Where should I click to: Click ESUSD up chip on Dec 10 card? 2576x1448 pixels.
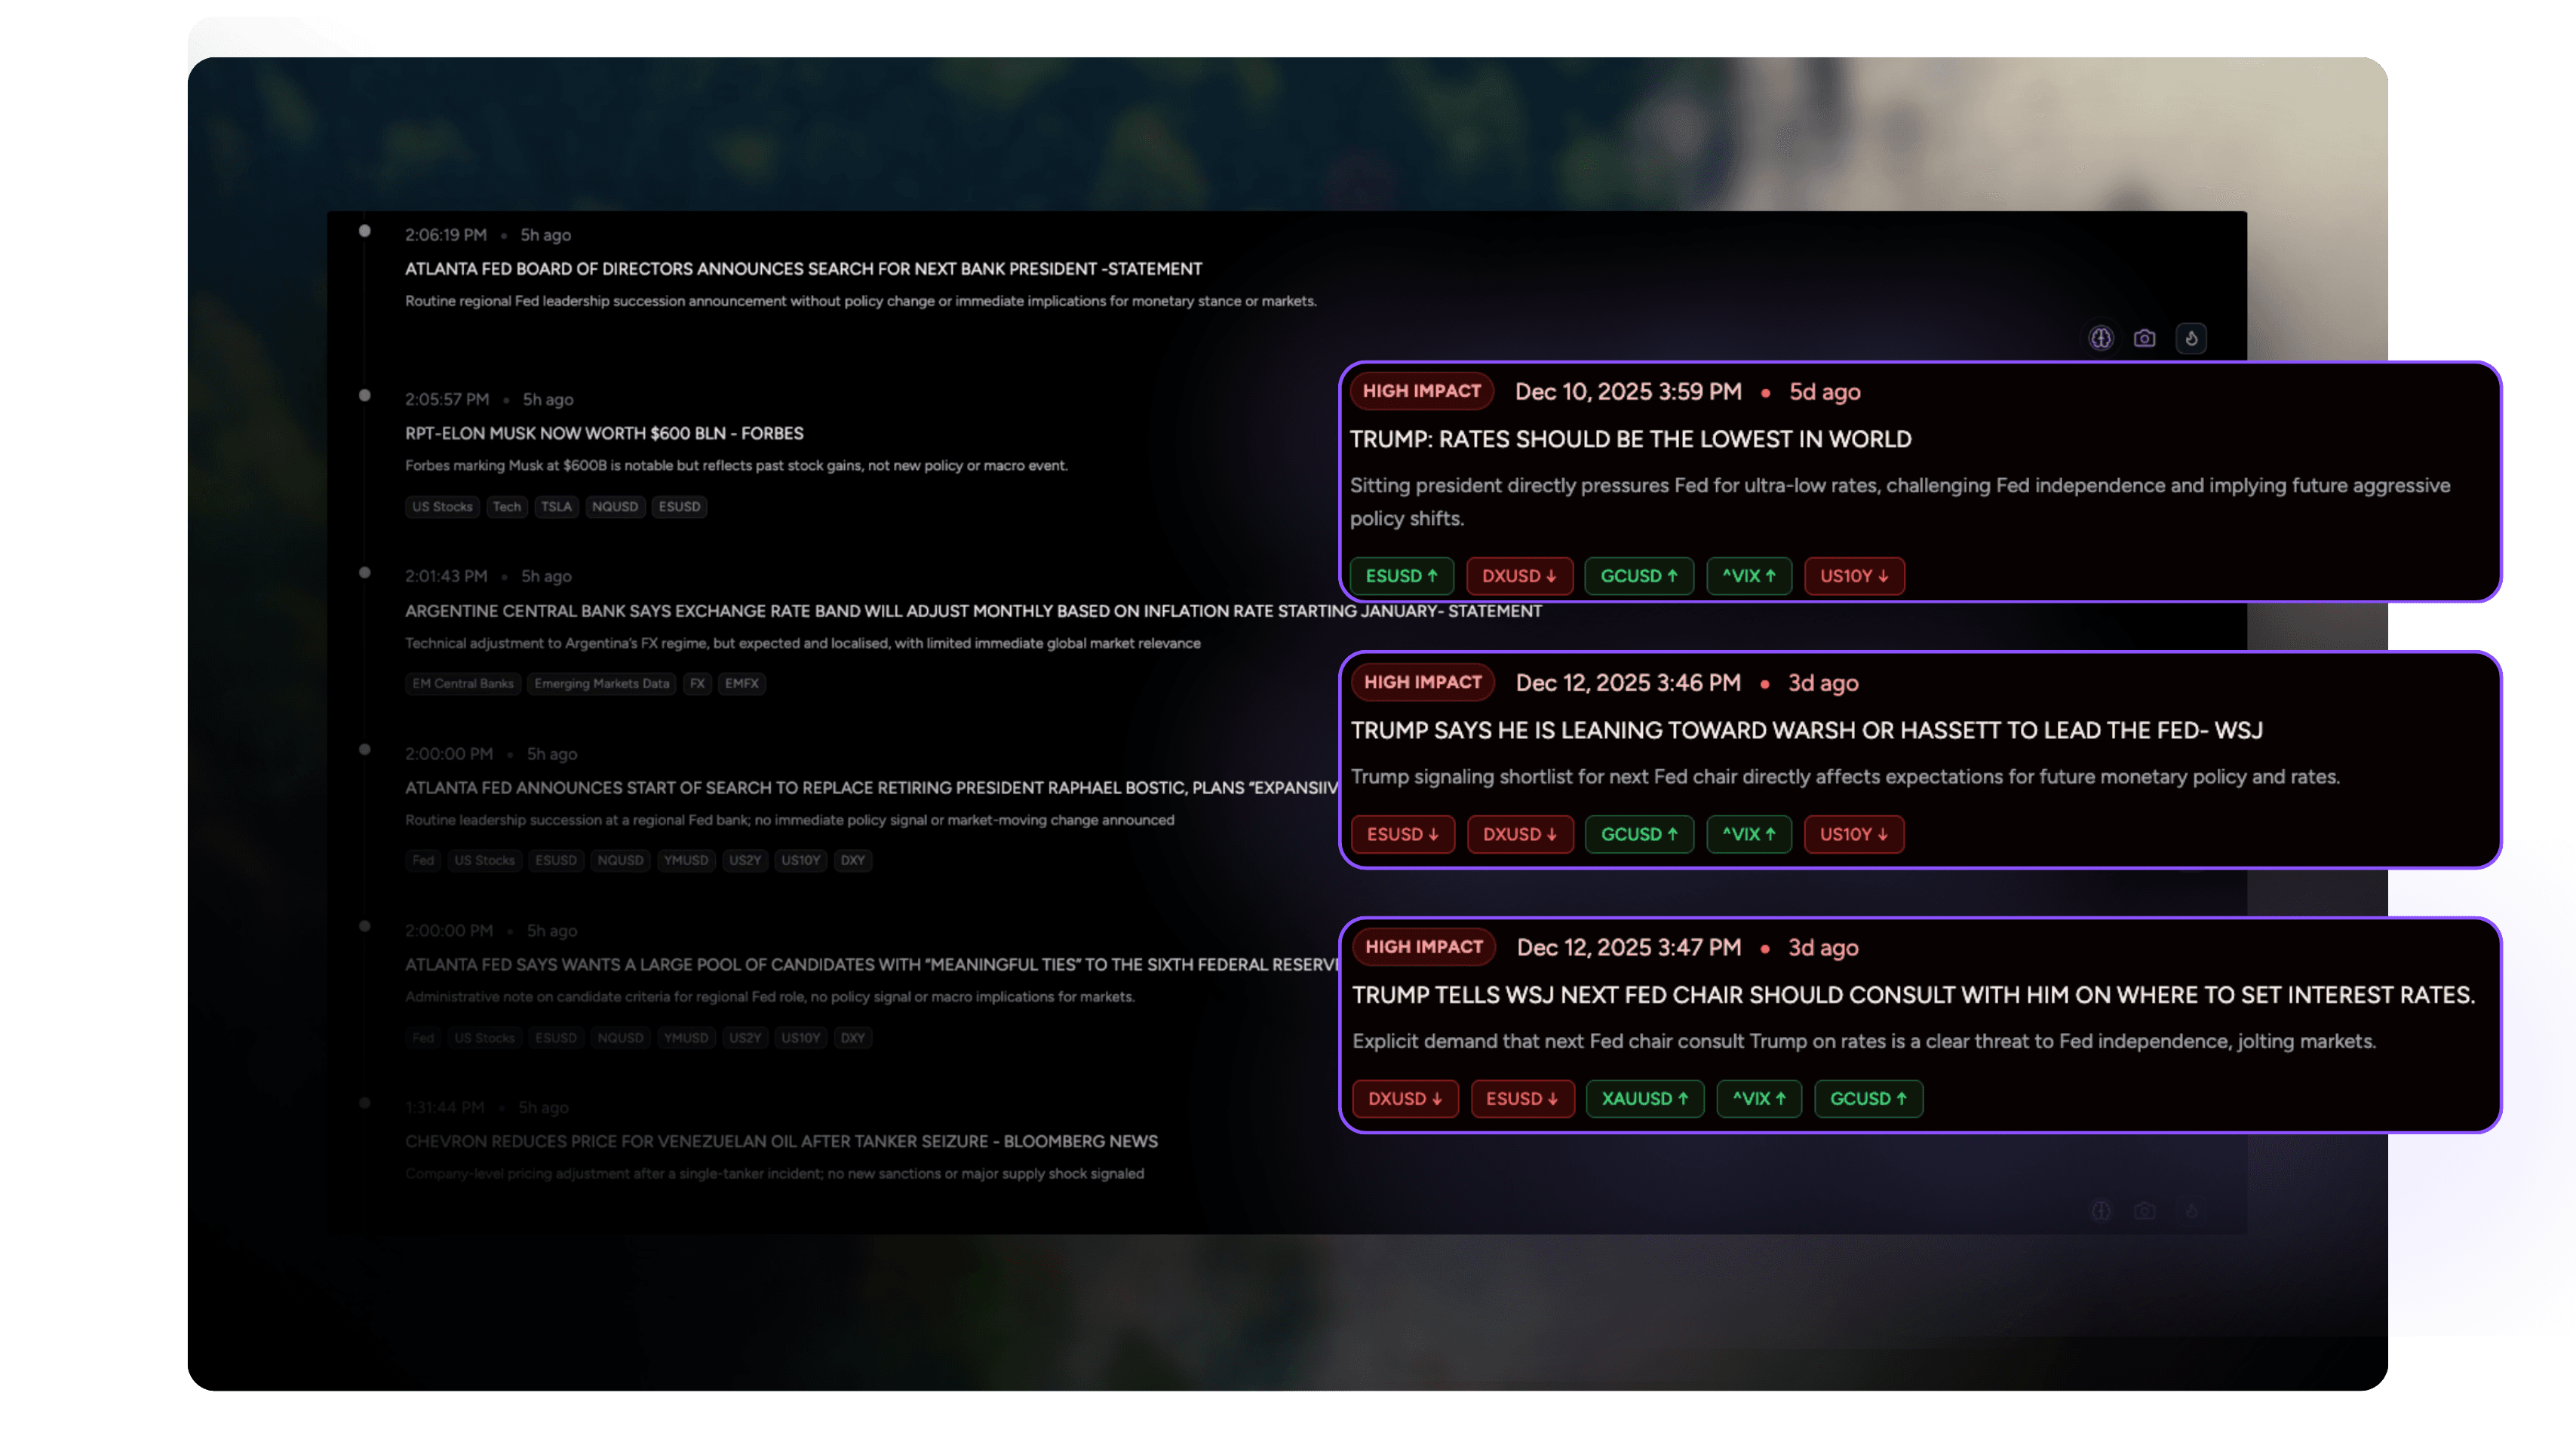point(1402,576)
